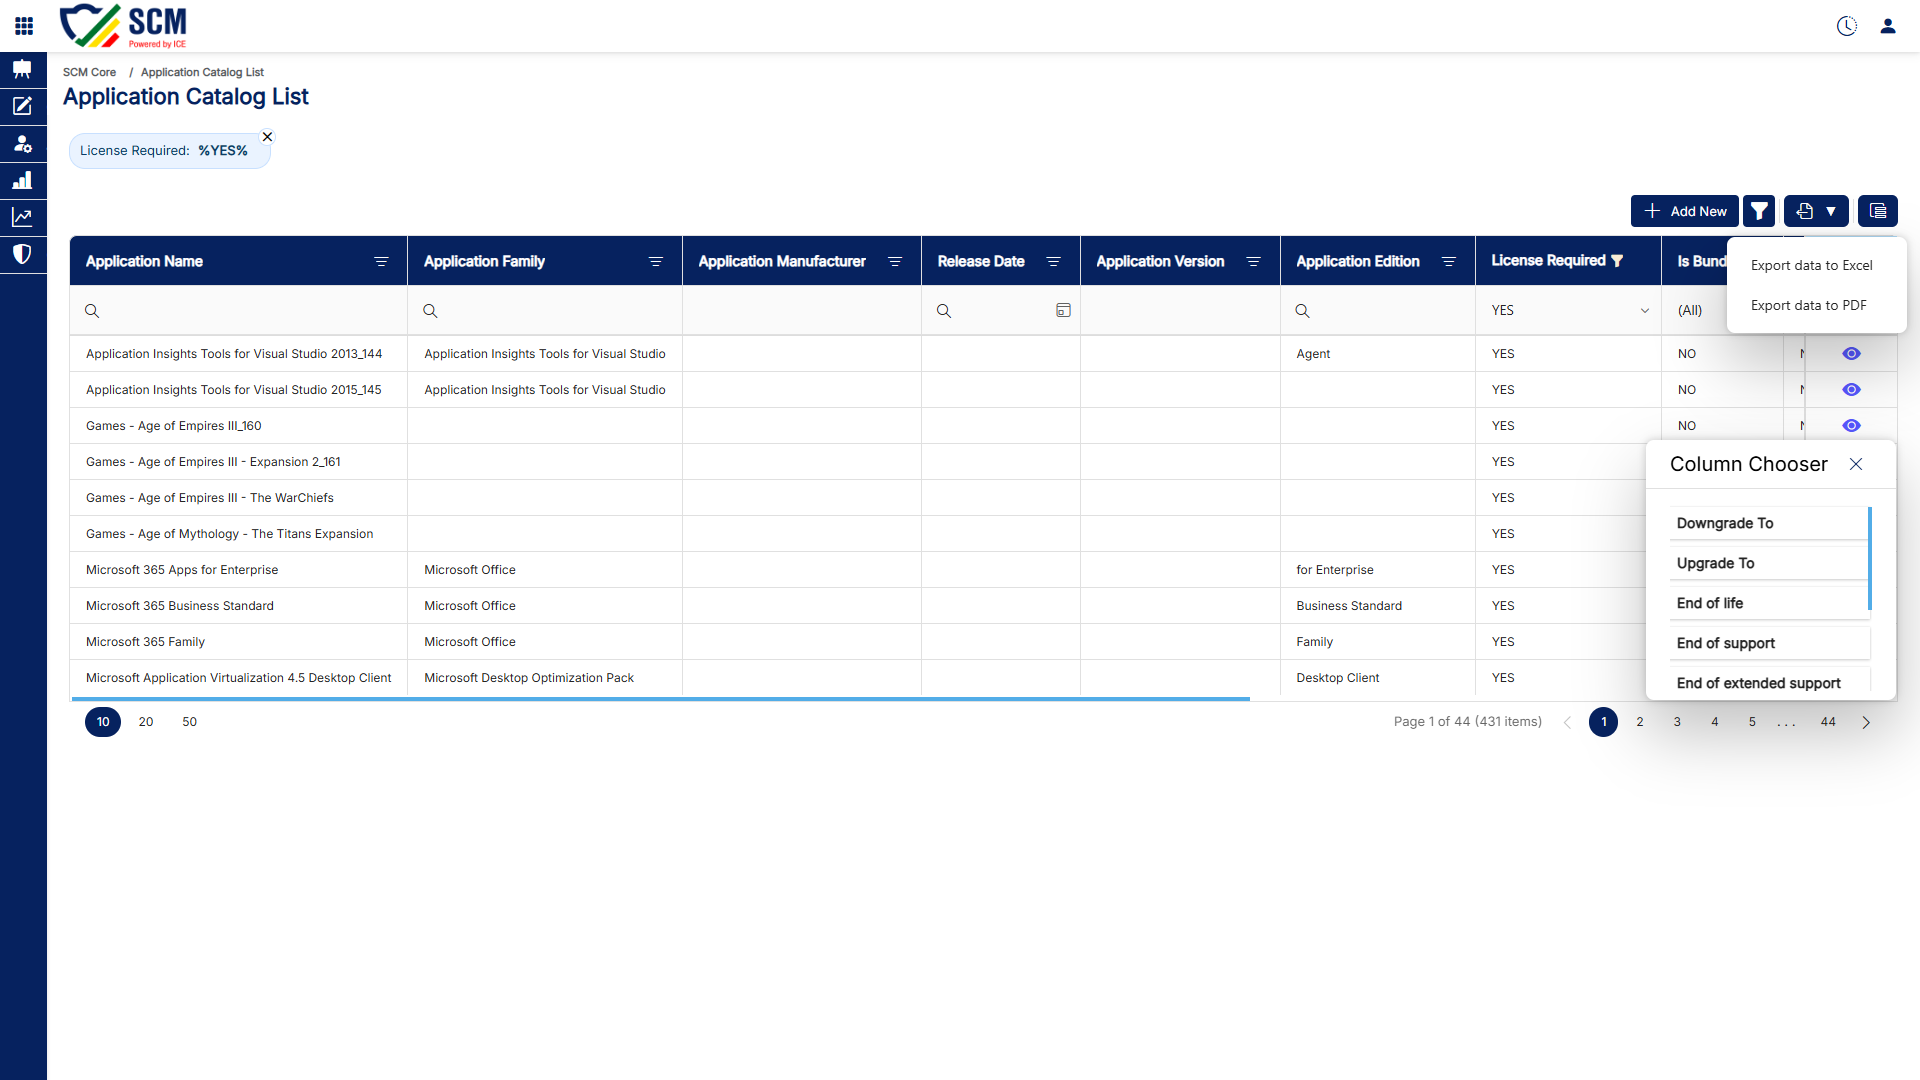The image size is (1920, 1080).
Task: Go to page 5
Action: click(1752, 722)
